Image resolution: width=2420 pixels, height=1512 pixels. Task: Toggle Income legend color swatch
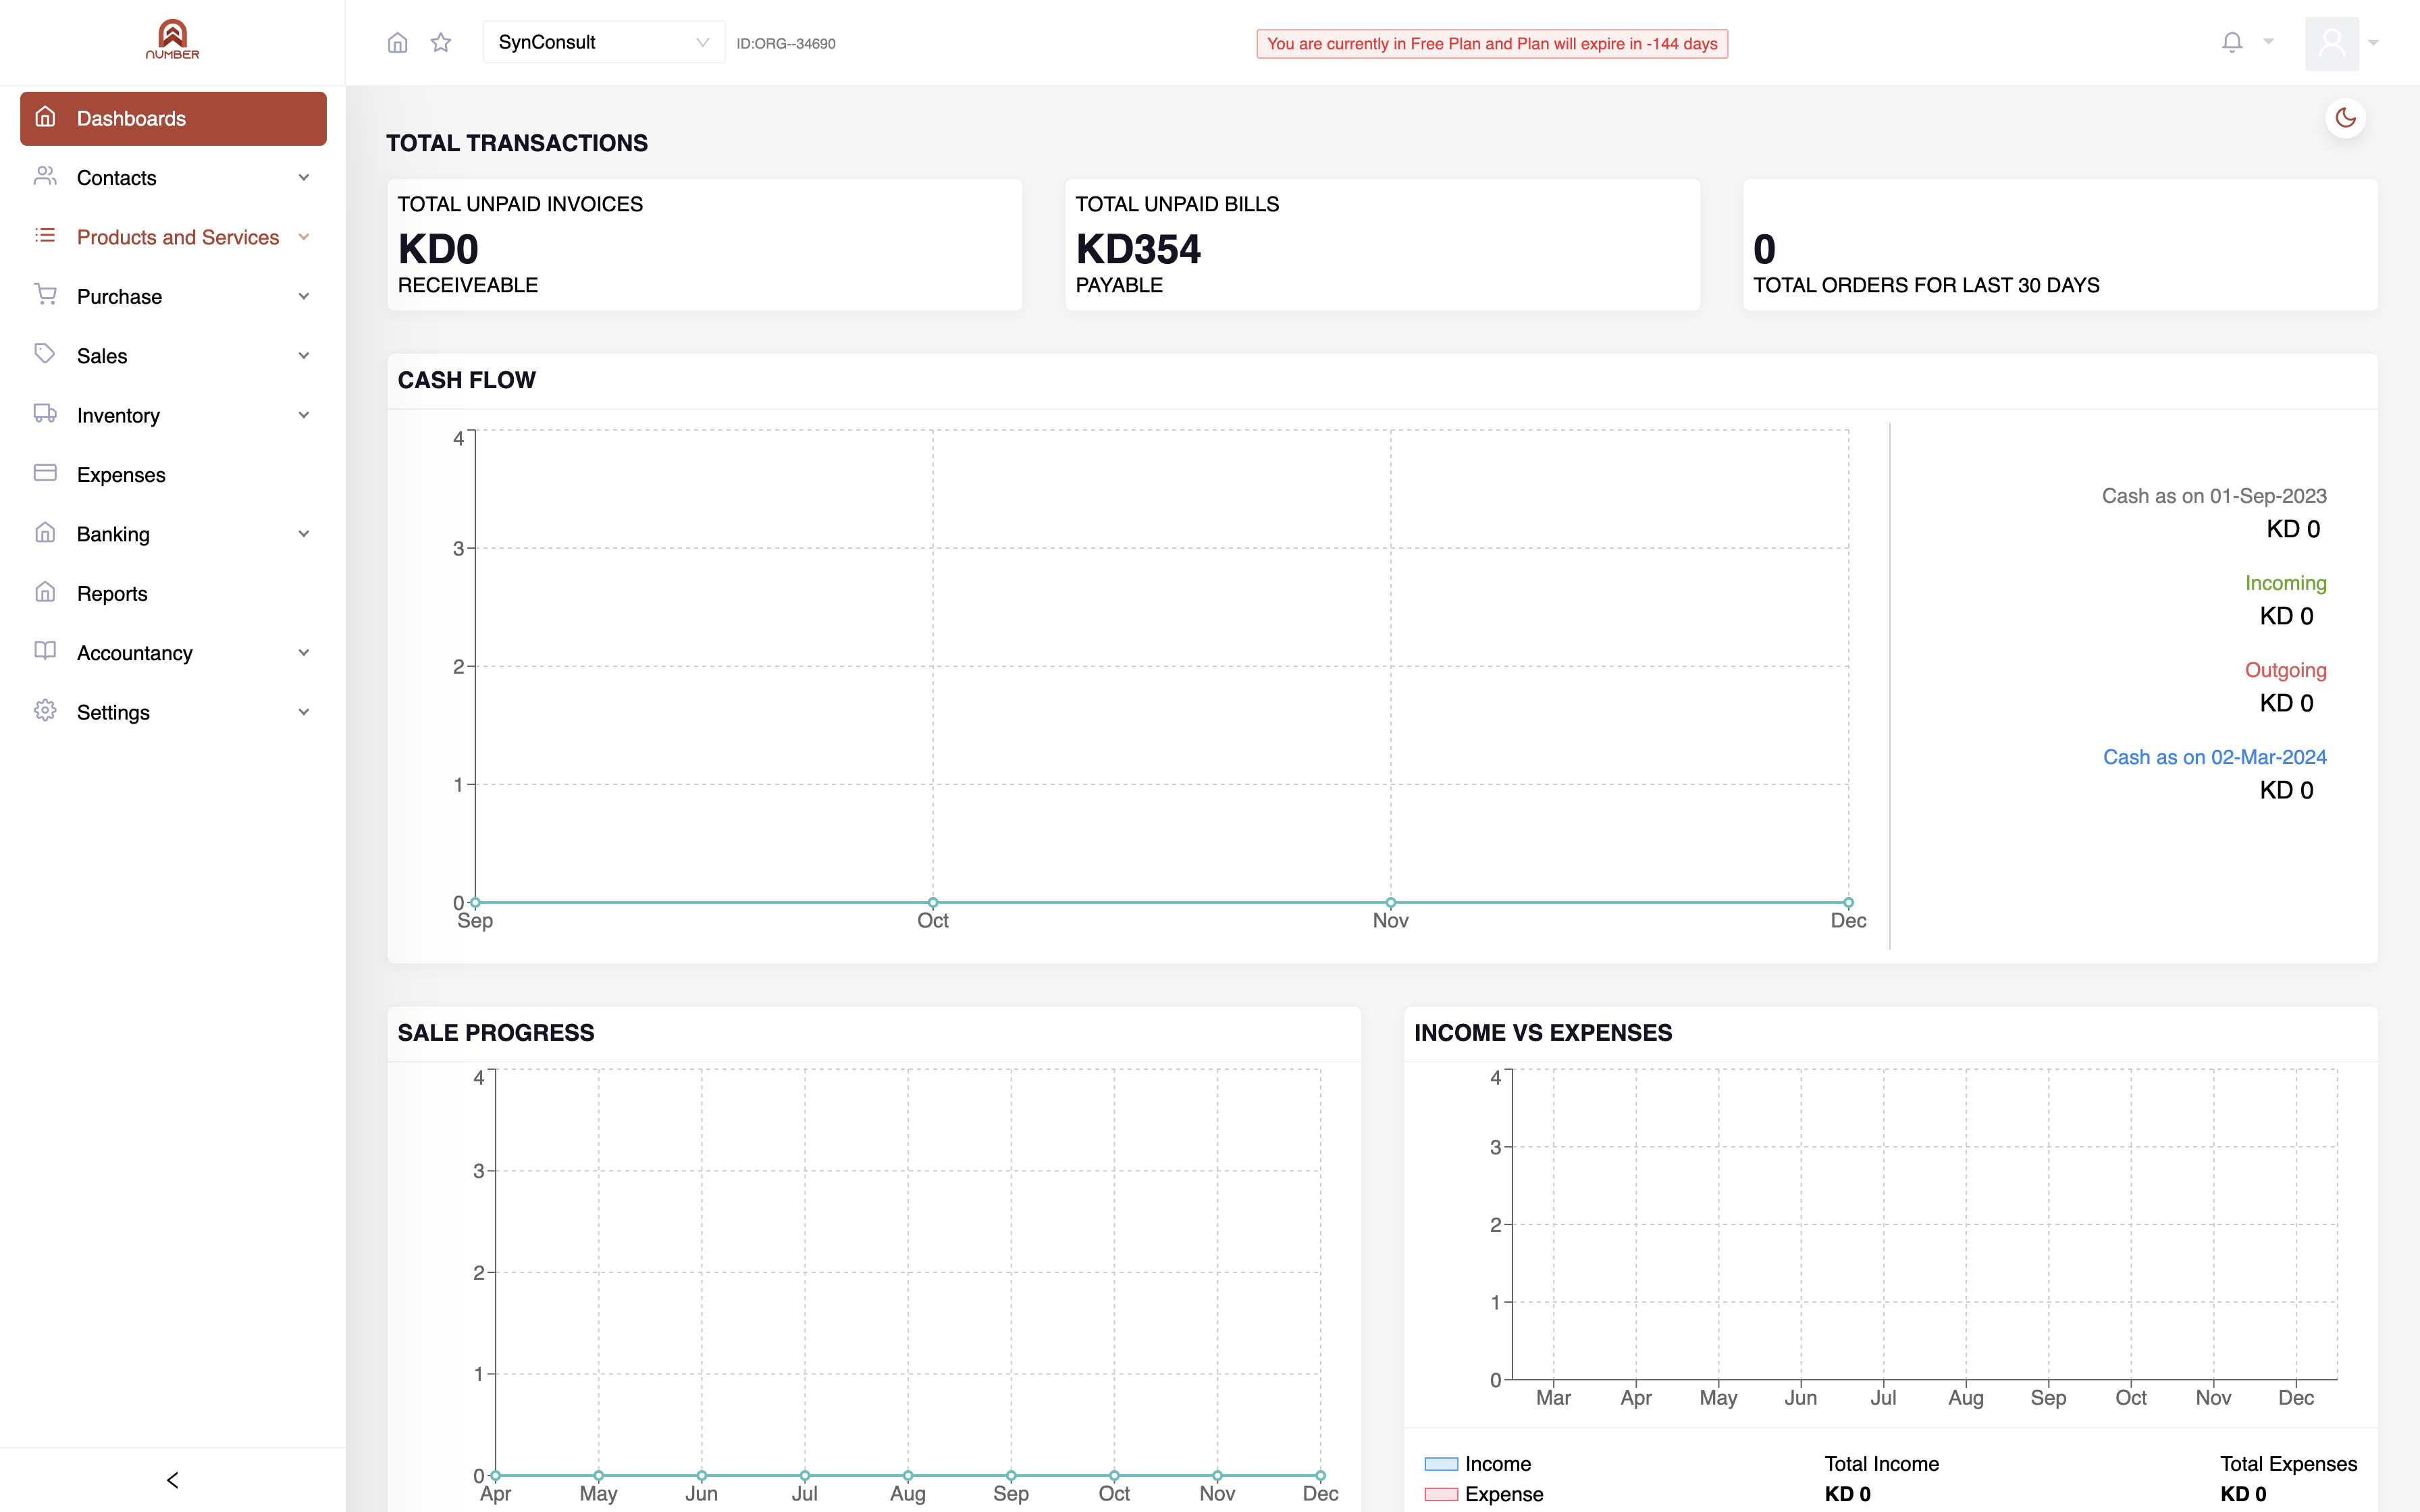point(1441,1464)
